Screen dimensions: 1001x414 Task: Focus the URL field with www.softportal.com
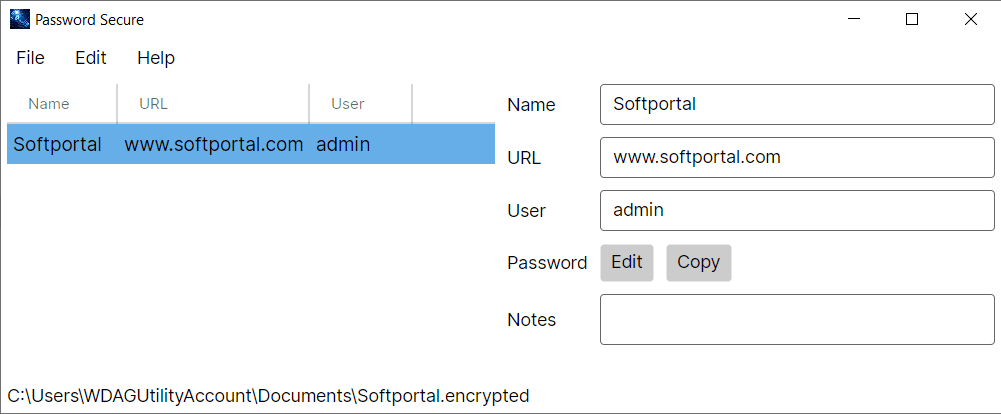click(x=797, y=157)
